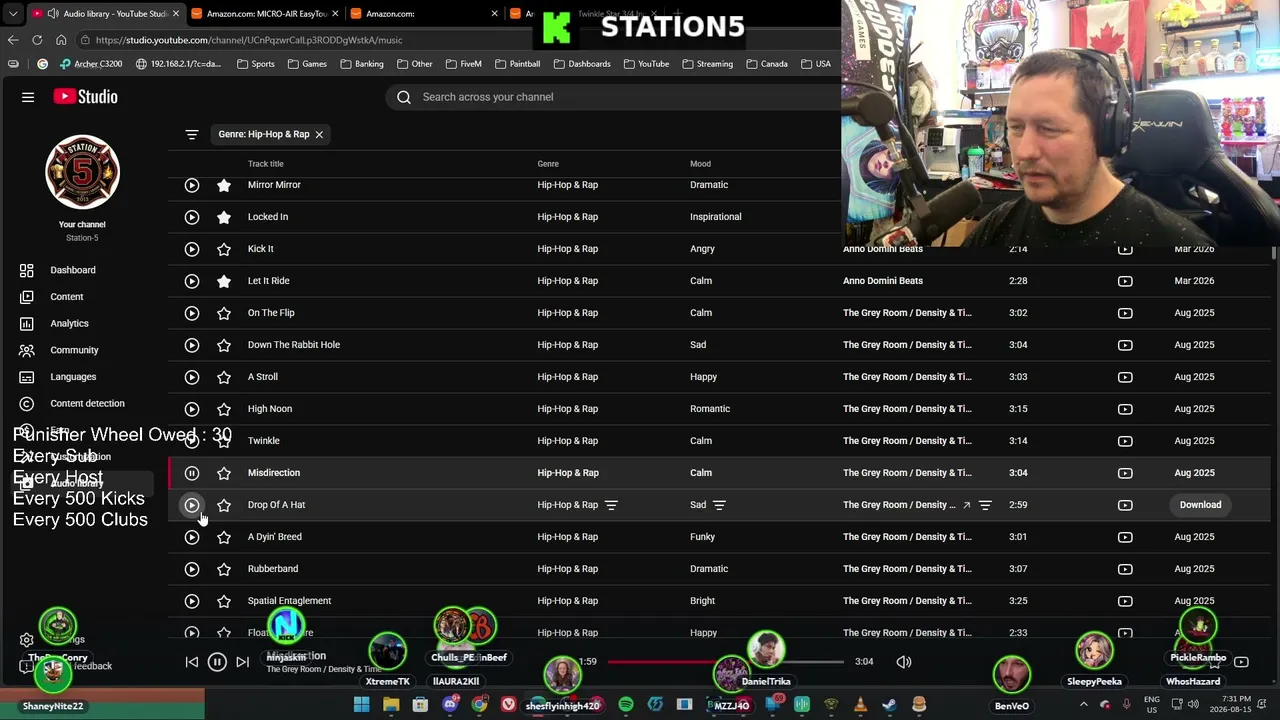Search across your channel field
The height and width of the screenshot is (720, 1280).
point(615,97)
